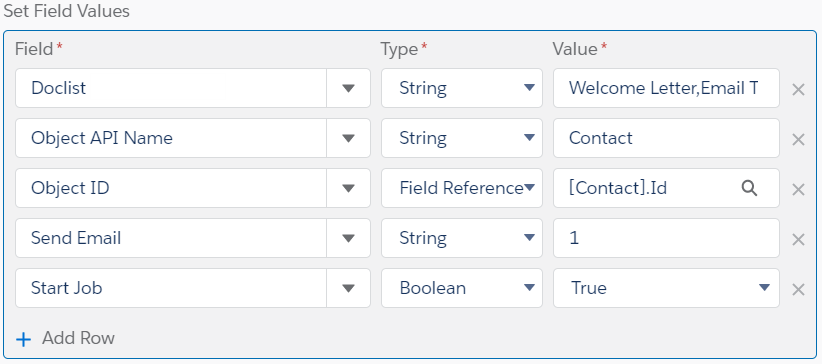Screen dimensions: 822x364
Task: Open the Start Job field dropdown
Action: tap(348, 288)
